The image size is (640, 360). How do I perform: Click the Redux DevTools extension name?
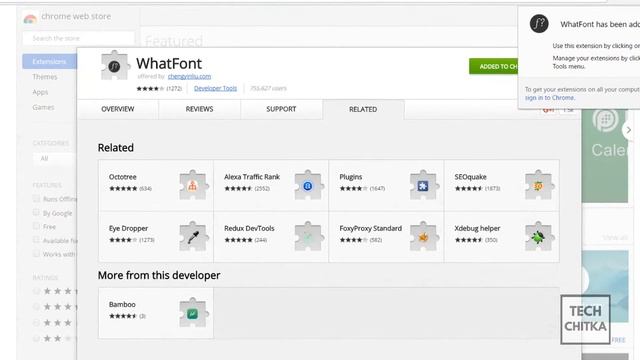[x=249, y=228]
